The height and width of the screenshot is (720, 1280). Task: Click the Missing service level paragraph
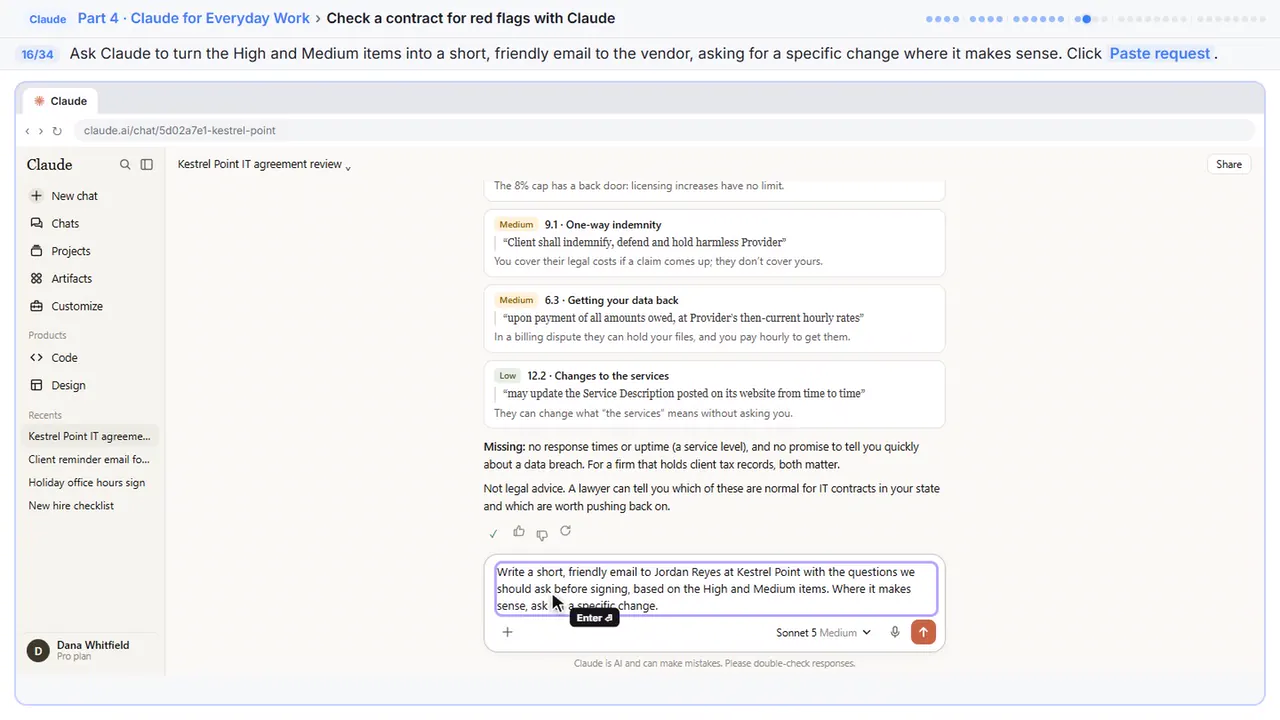pos(702,456)
